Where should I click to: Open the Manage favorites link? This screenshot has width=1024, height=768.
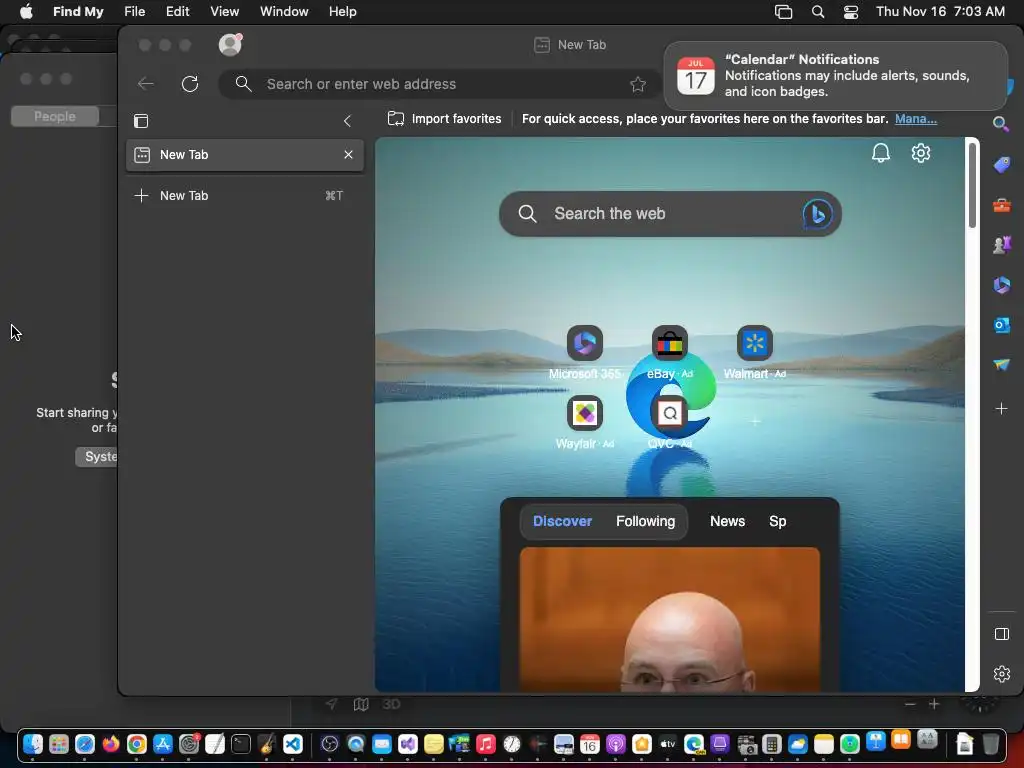pyautogui.click(x=916, y=119)
